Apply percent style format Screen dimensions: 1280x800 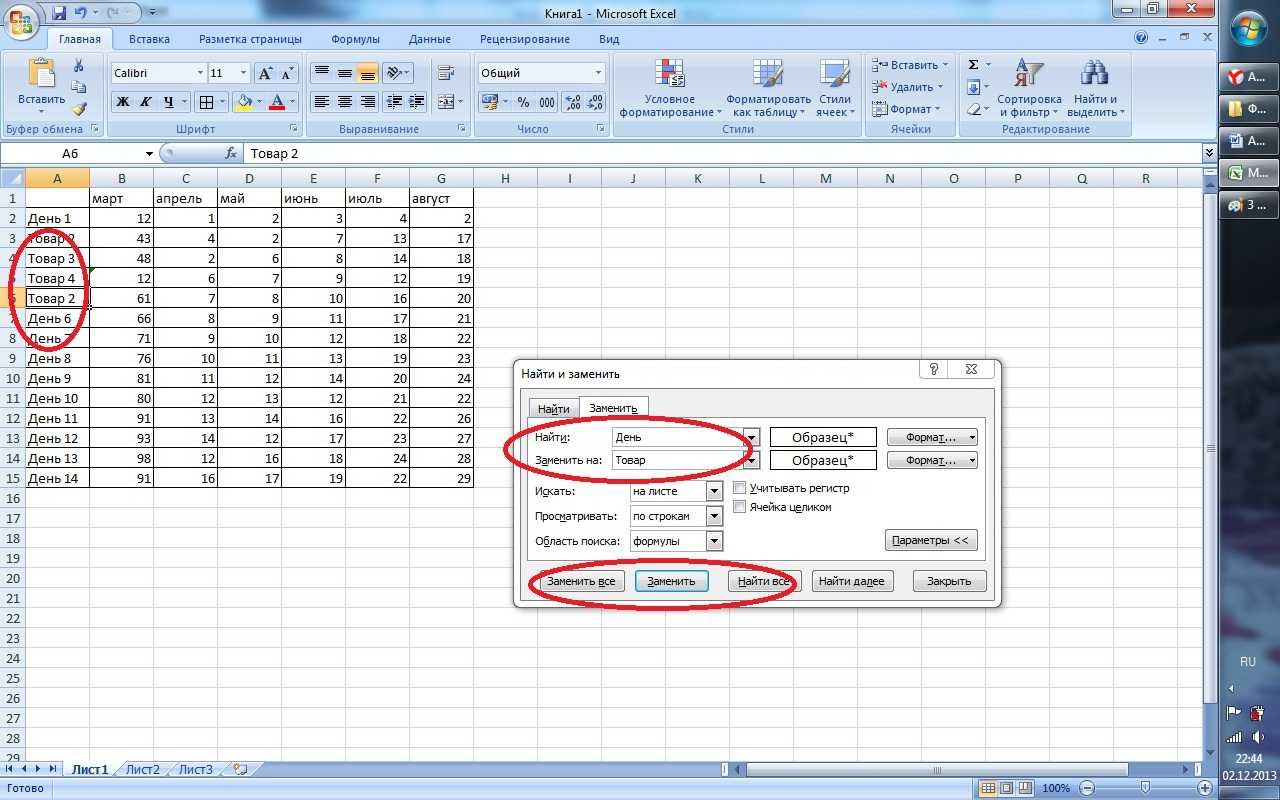[524, 102]
